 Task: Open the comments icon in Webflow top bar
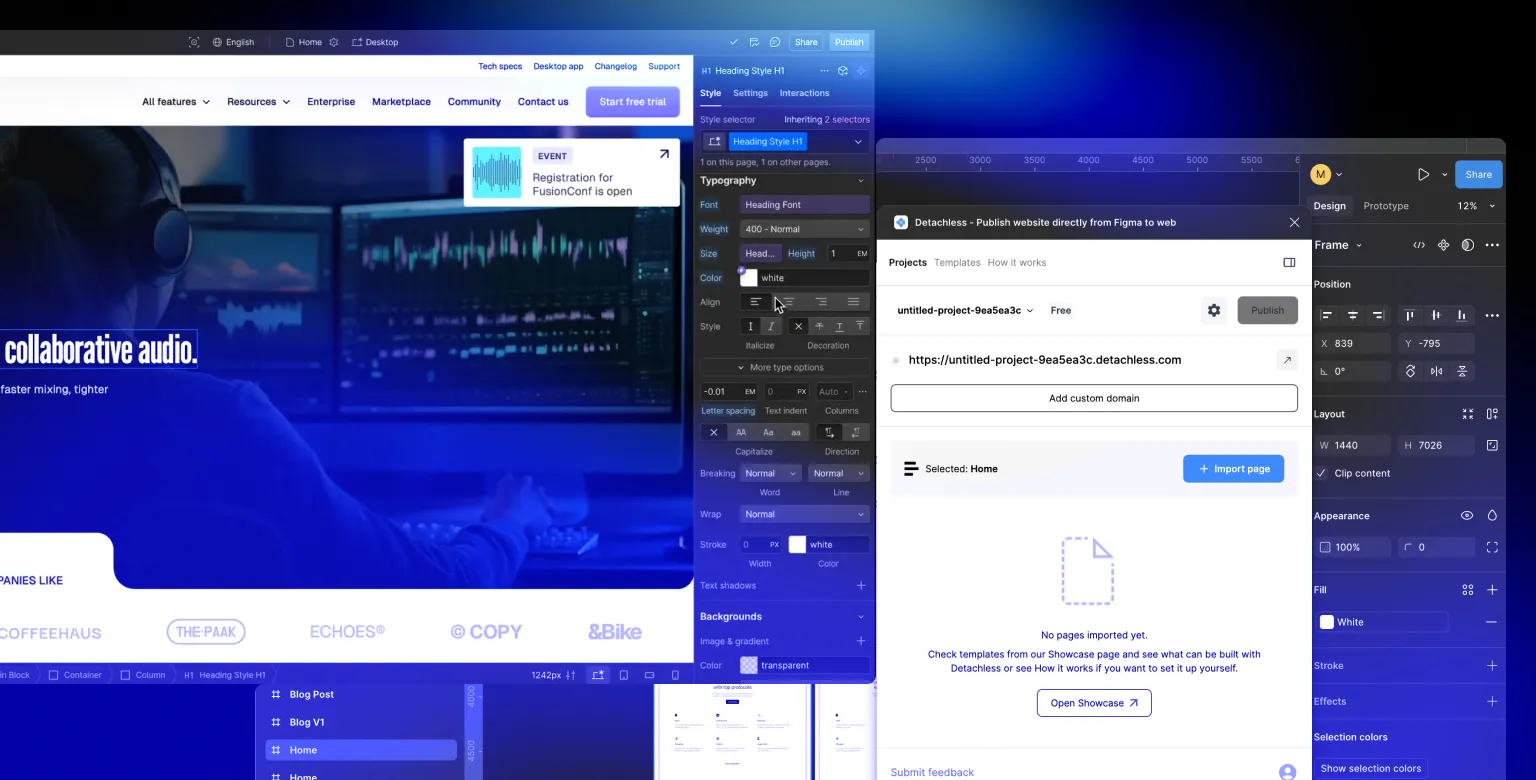[775, 42]
